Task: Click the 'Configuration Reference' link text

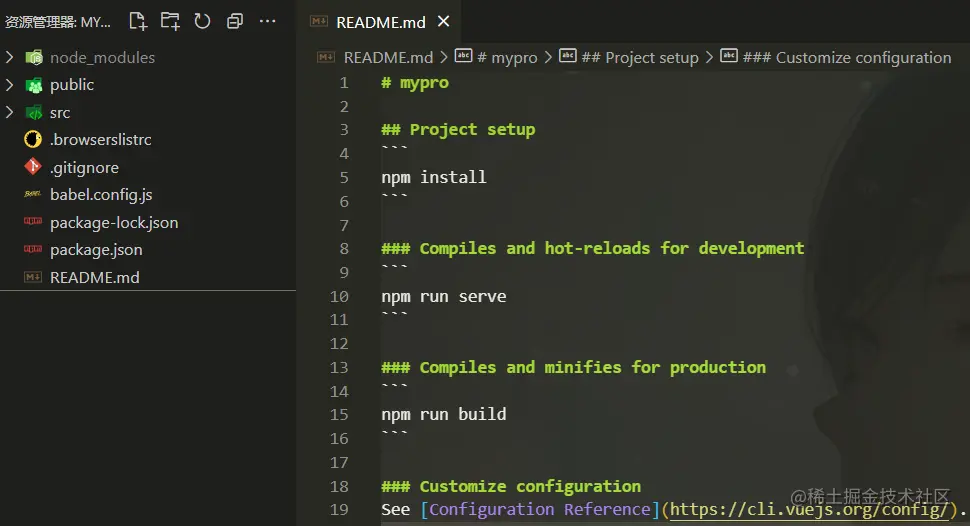Action: [x=540, y=509]
